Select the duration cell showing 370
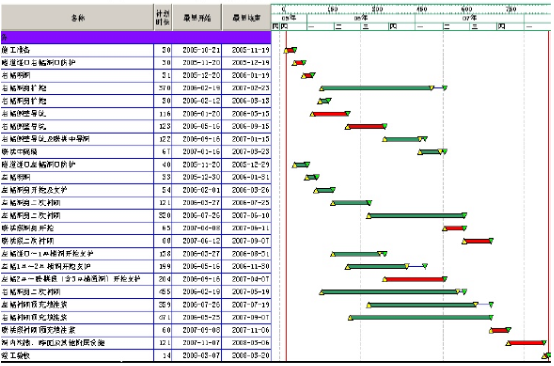 pyautogui.click(x=163, y=88)
